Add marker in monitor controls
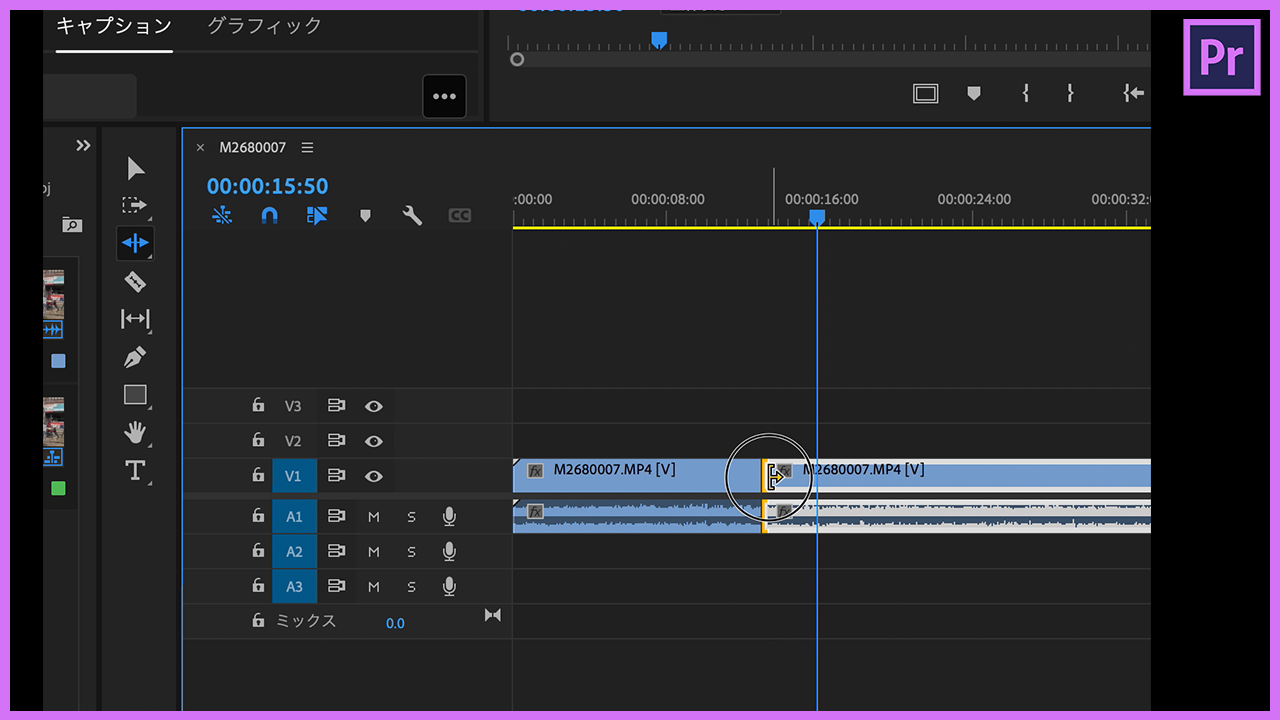Image resolution: width=1280 pixels, height=720 pixels. pos(974,93)
